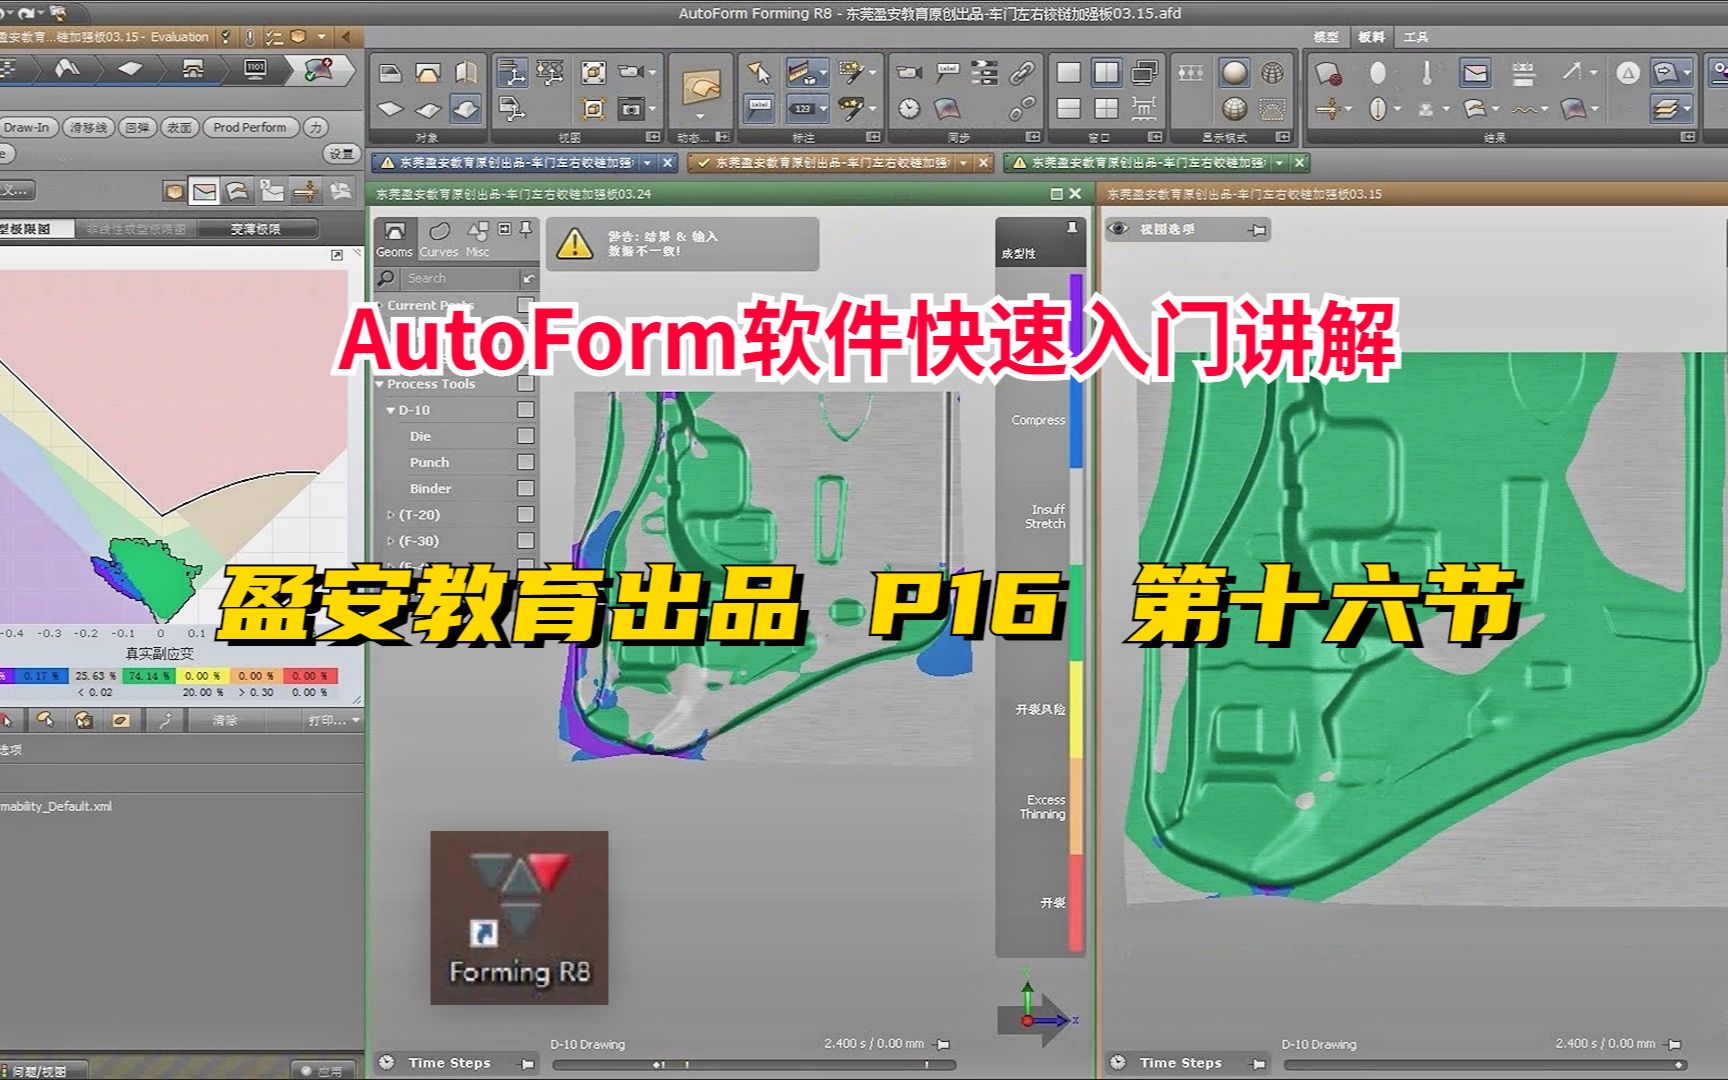Switch to the 板料 ribbon tab

point(1371,37)
